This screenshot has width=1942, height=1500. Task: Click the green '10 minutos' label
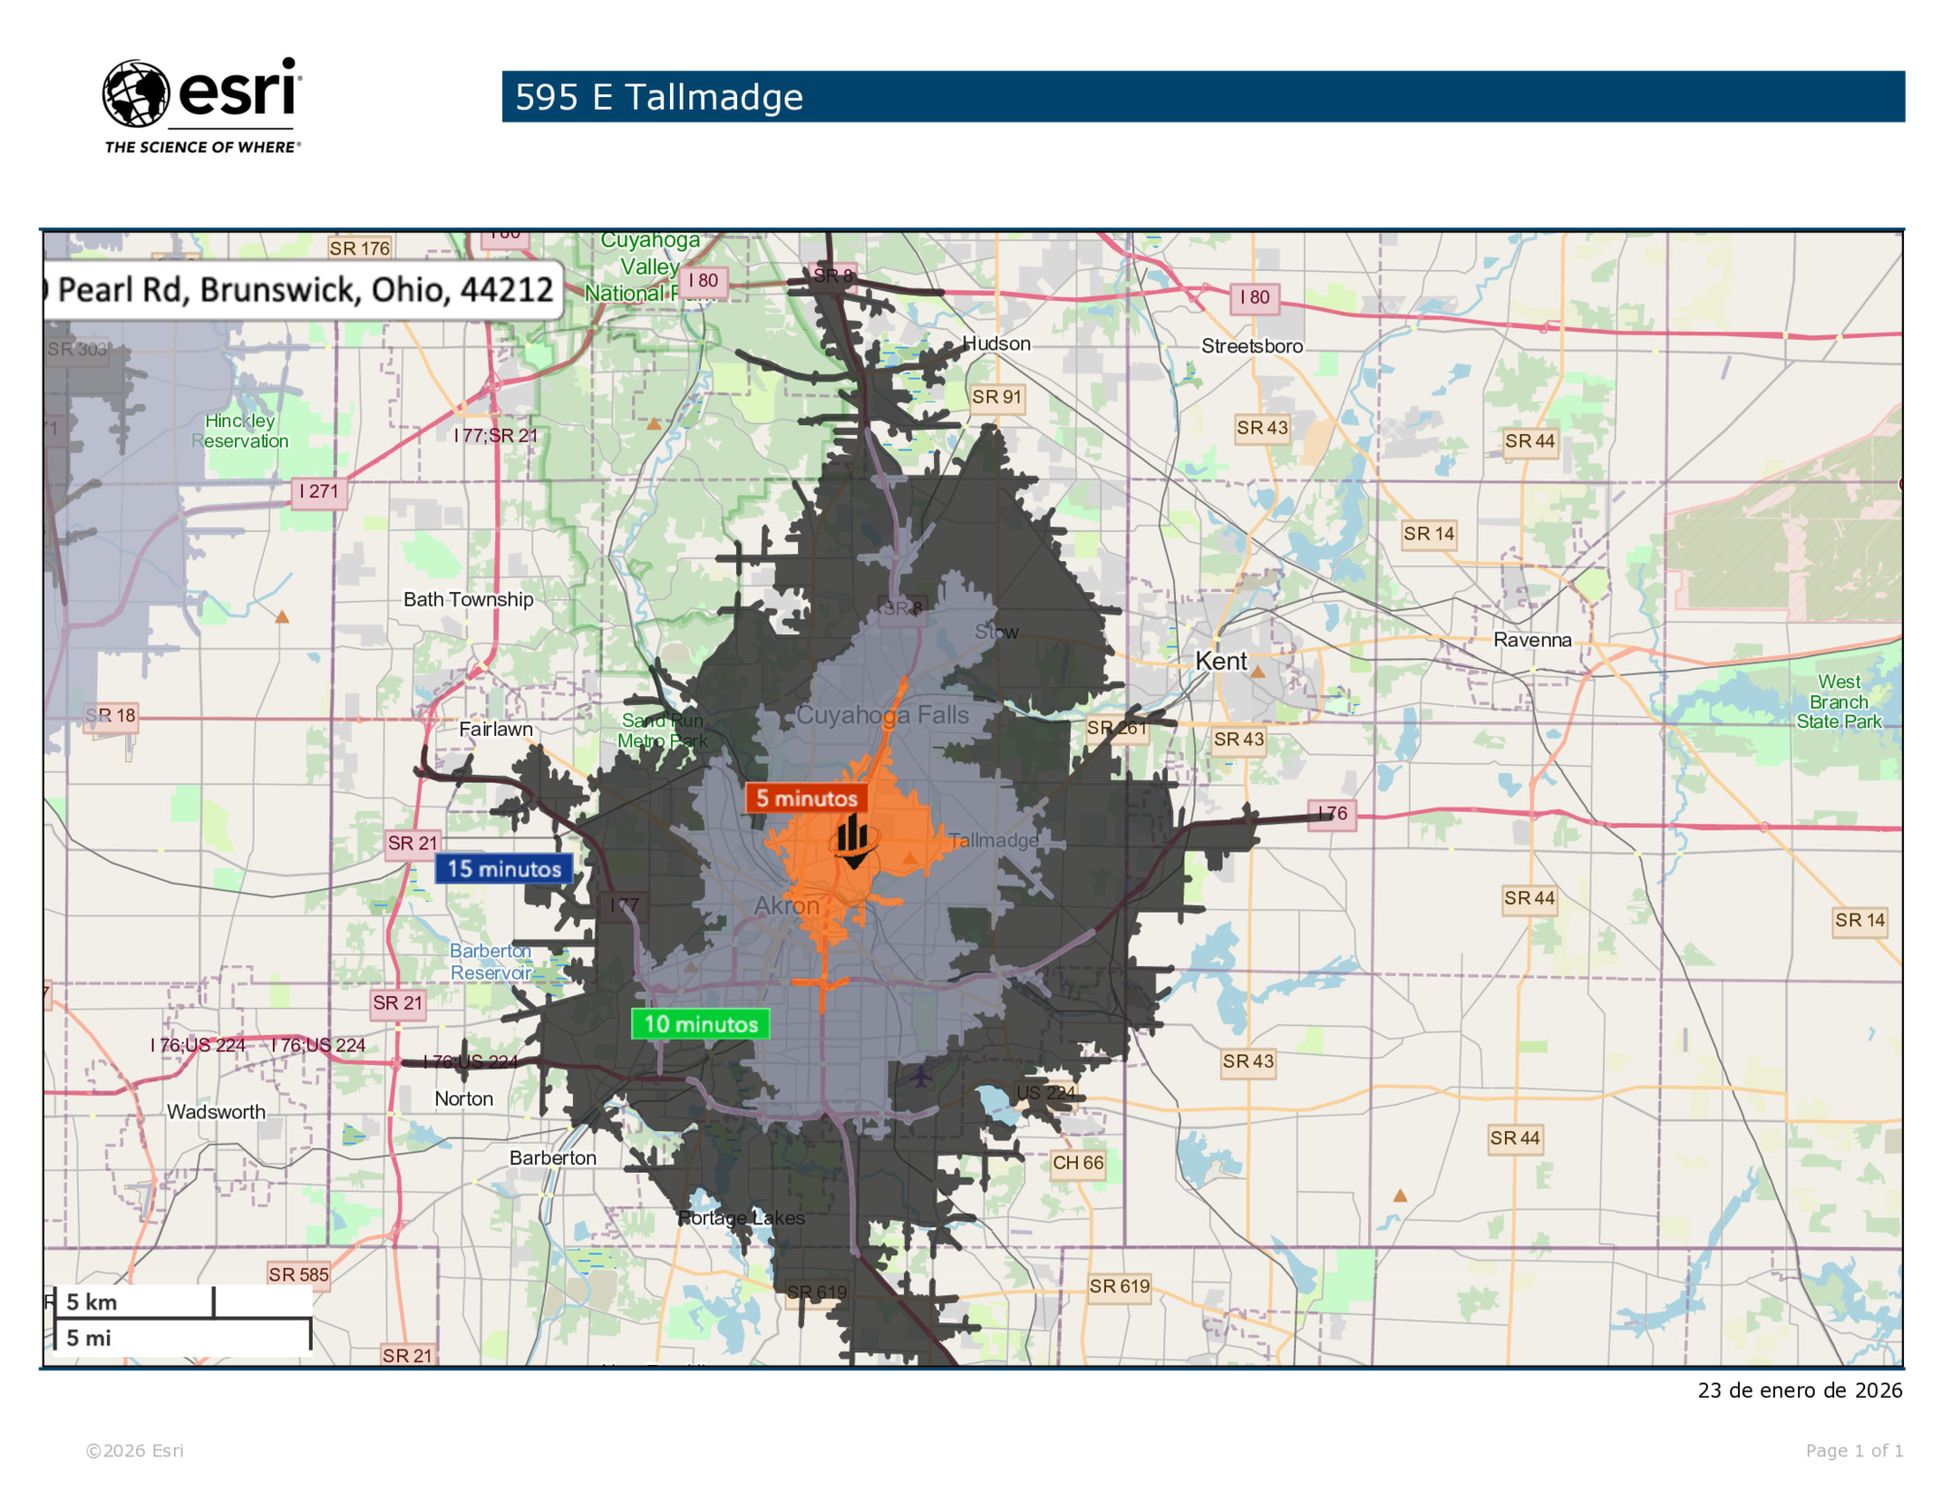click(x=700, y=1025)
